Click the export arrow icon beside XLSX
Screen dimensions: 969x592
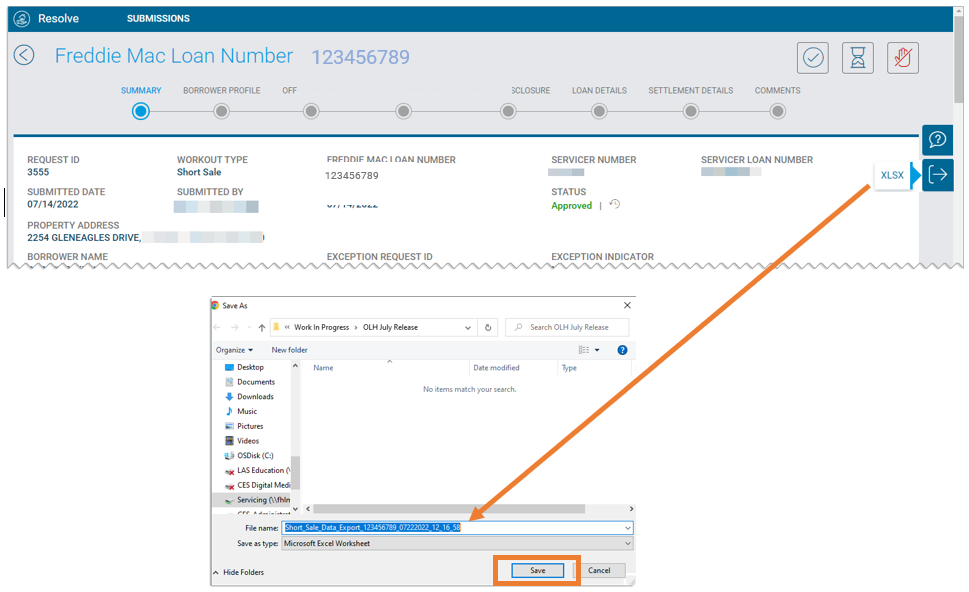pos(937,175)
